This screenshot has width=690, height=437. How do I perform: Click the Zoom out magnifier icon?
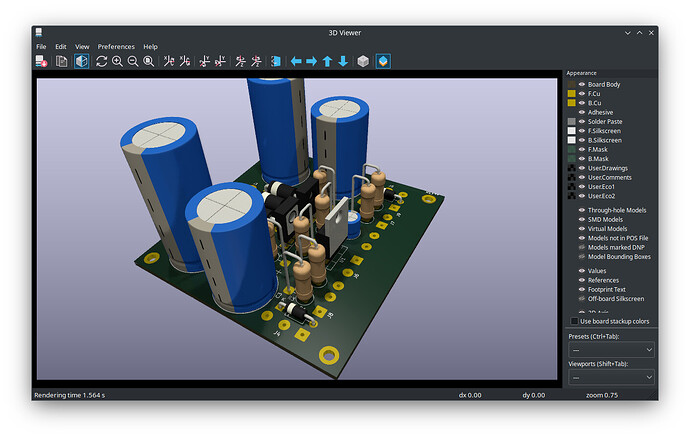pos(133,61)
